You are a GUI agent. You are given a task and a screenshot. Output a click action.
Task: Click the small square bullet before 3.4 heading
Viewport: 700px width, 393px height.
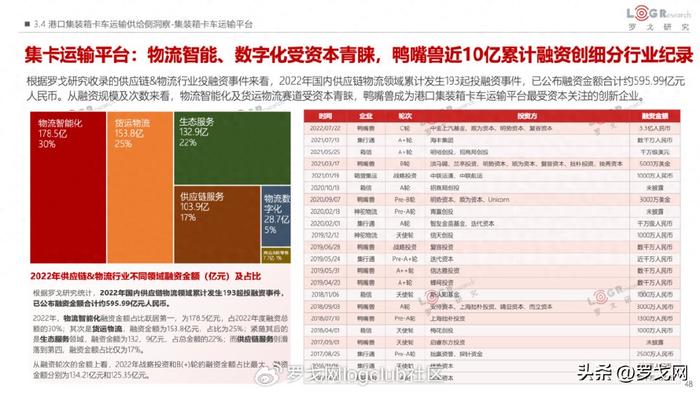click(x=27, y=24)
